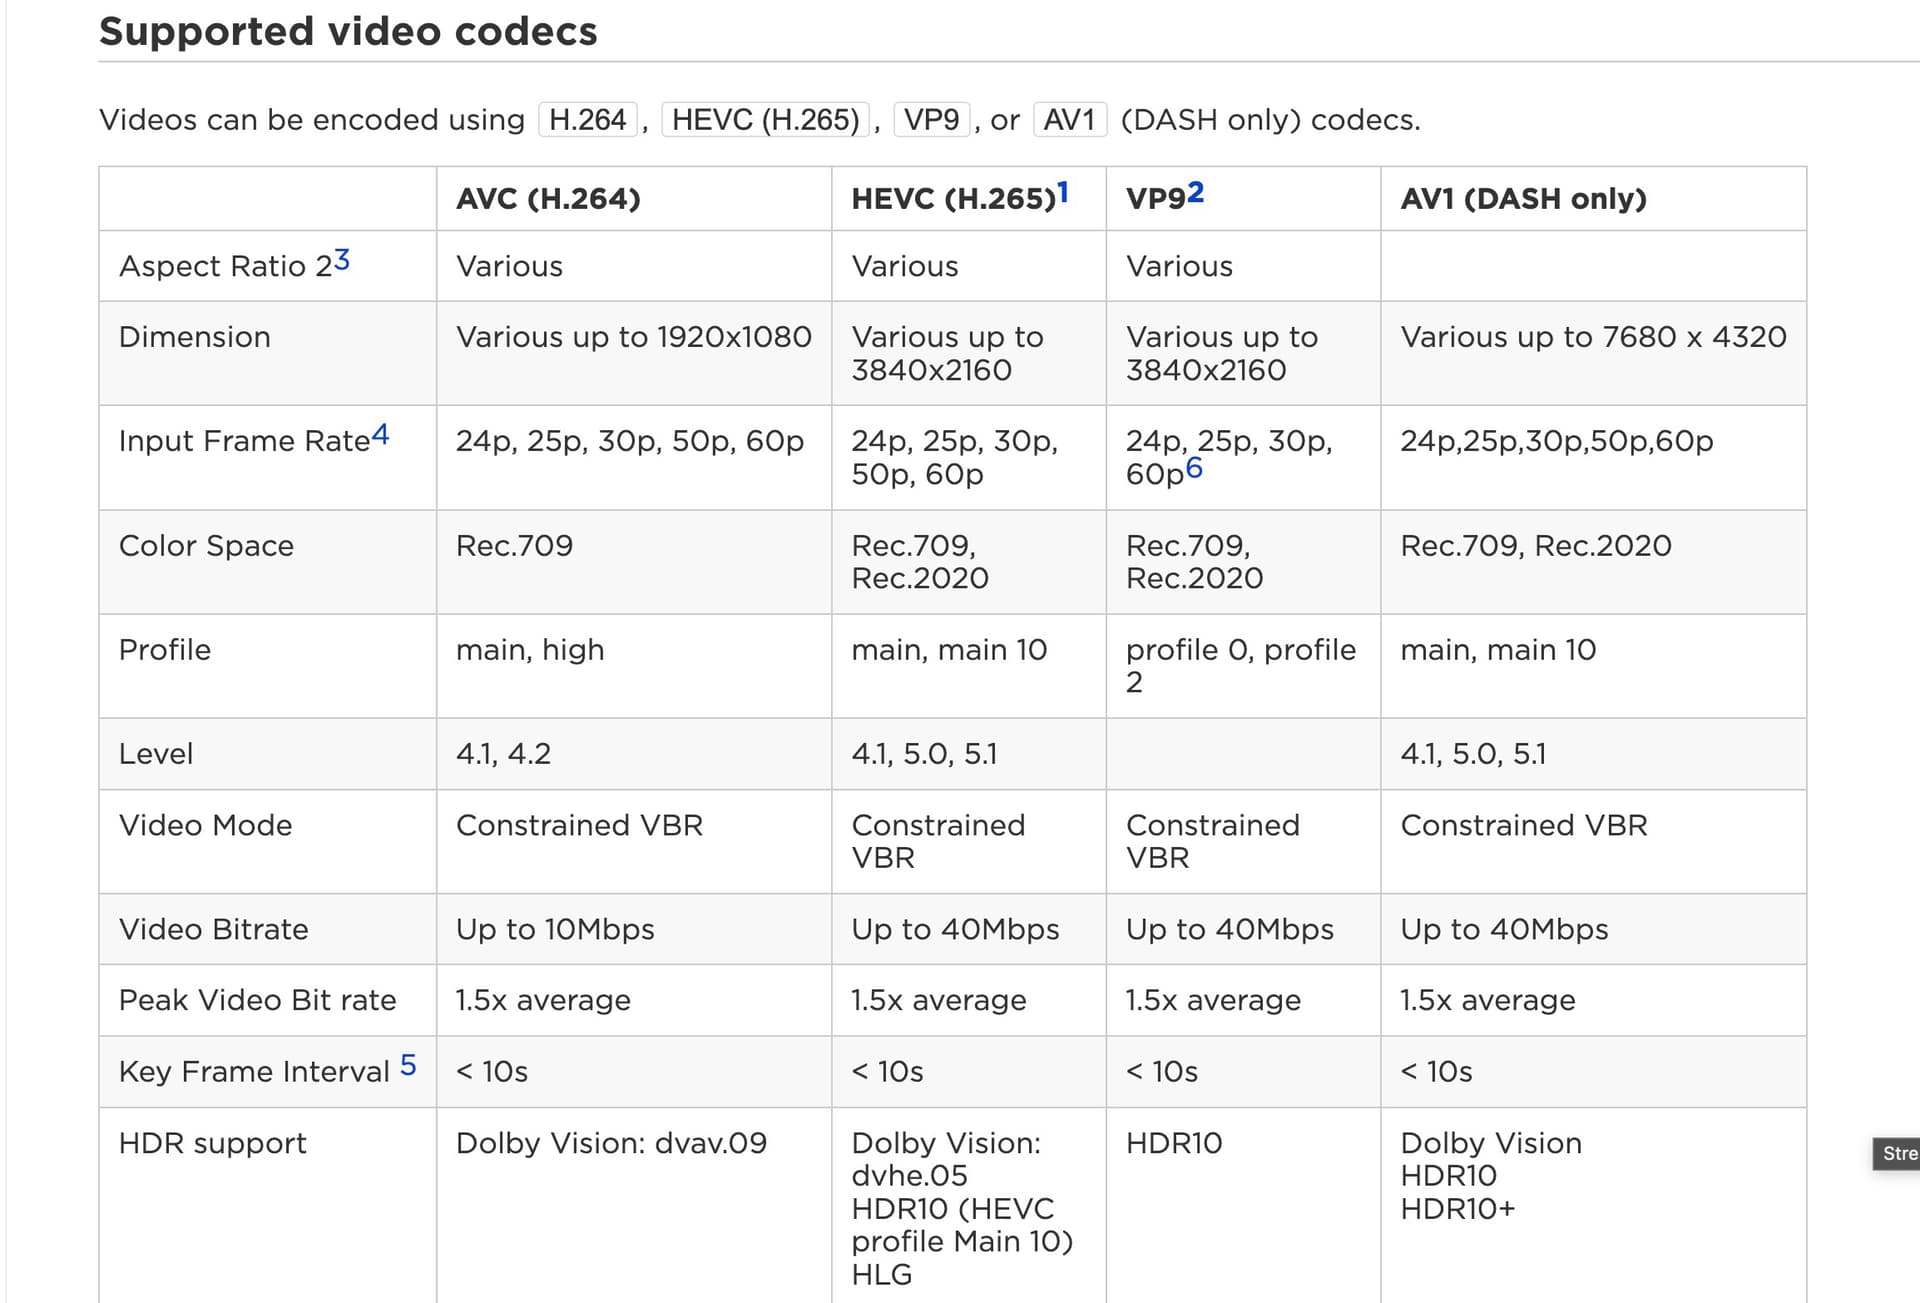
Task: Click the HDR support row label
Action: pos(212,1143)
